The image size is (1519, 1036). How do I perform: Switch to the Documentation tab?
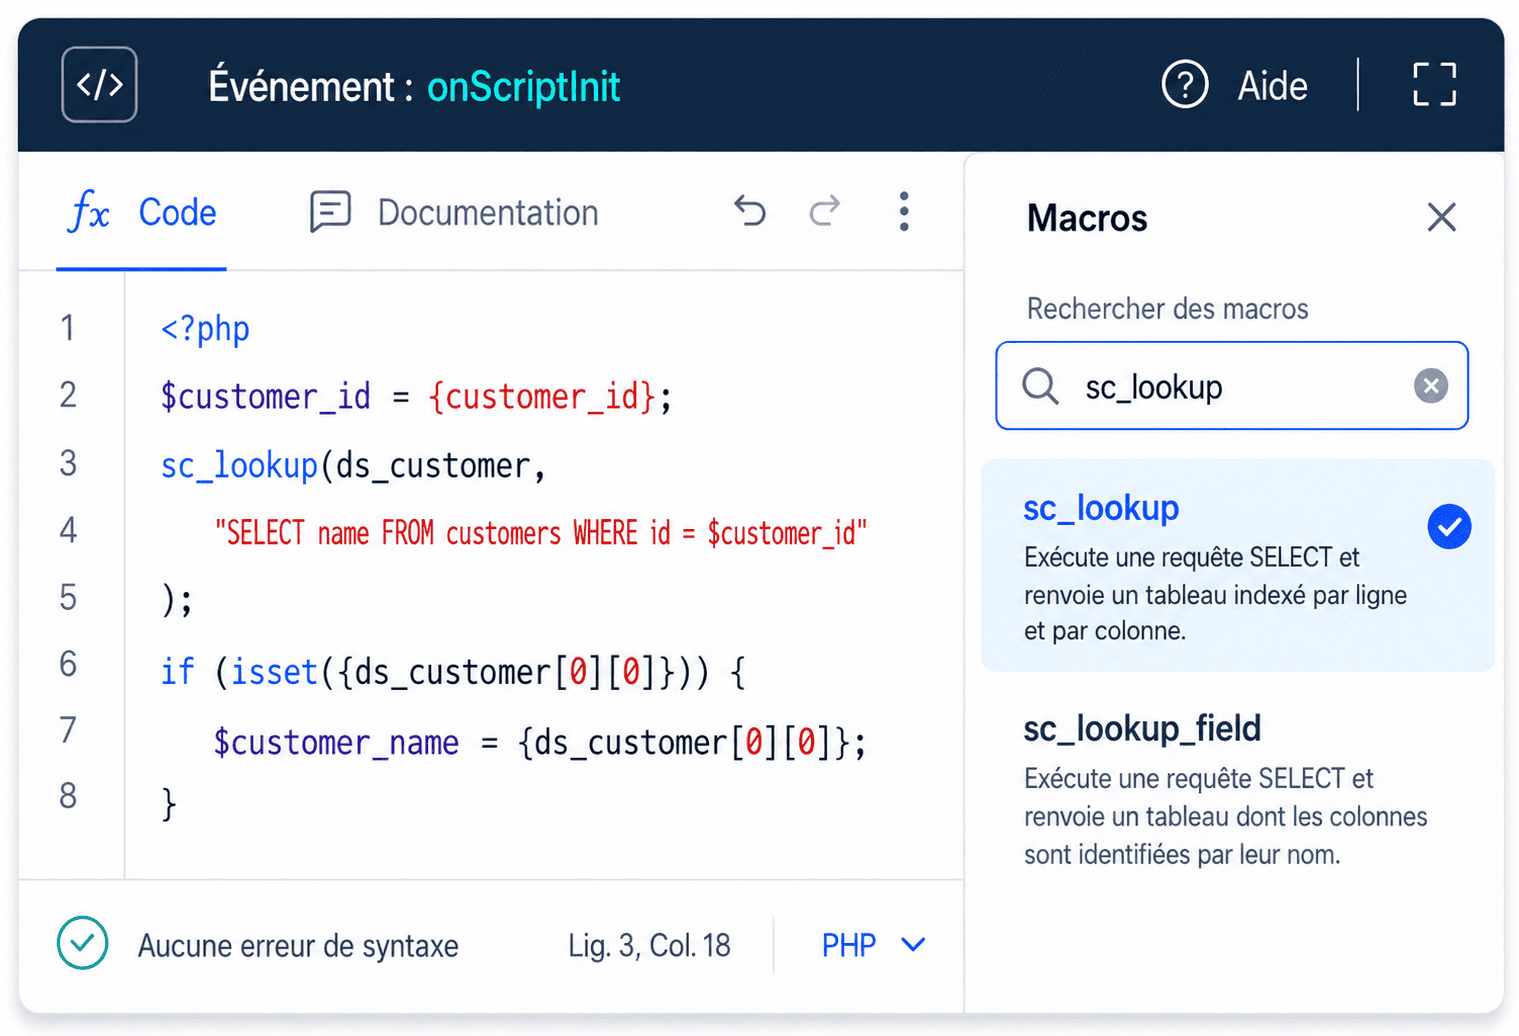pyautogui.click(x=454, y=212)
